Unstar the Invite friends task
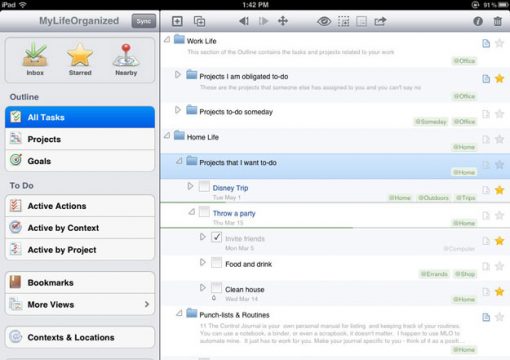Screen dimensions: 510x360 click(499, 241)
